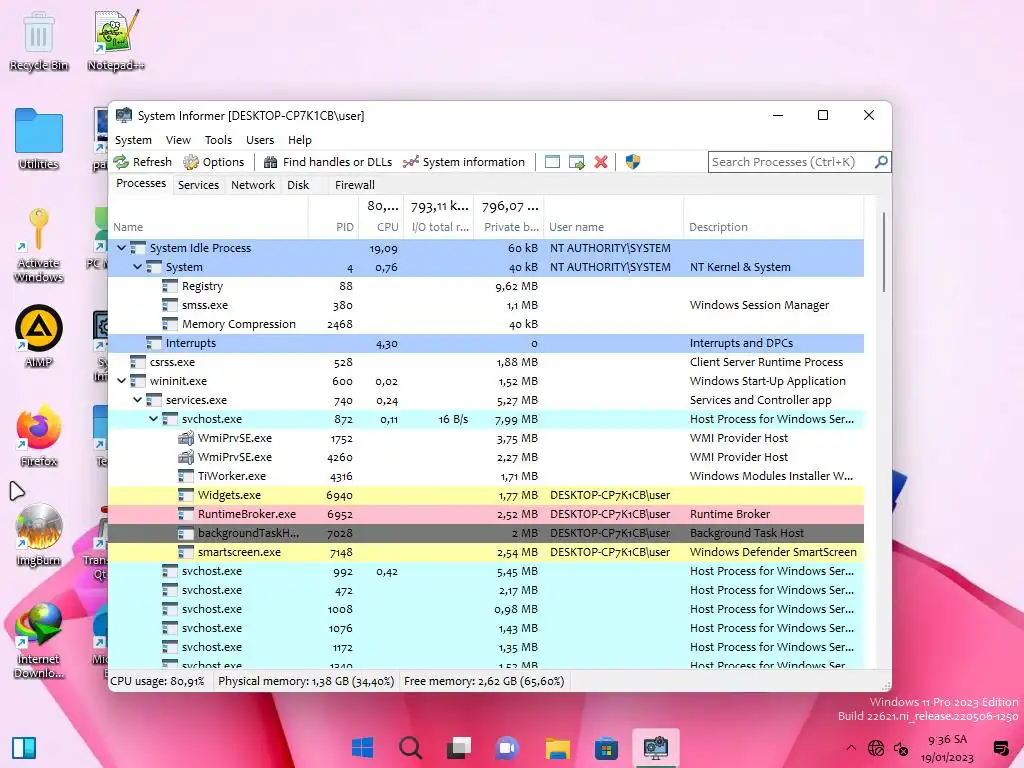Open Internet Download Manager desktop shortcut
This screenshot has width=1024, height=768.
(x=39, y=640)
